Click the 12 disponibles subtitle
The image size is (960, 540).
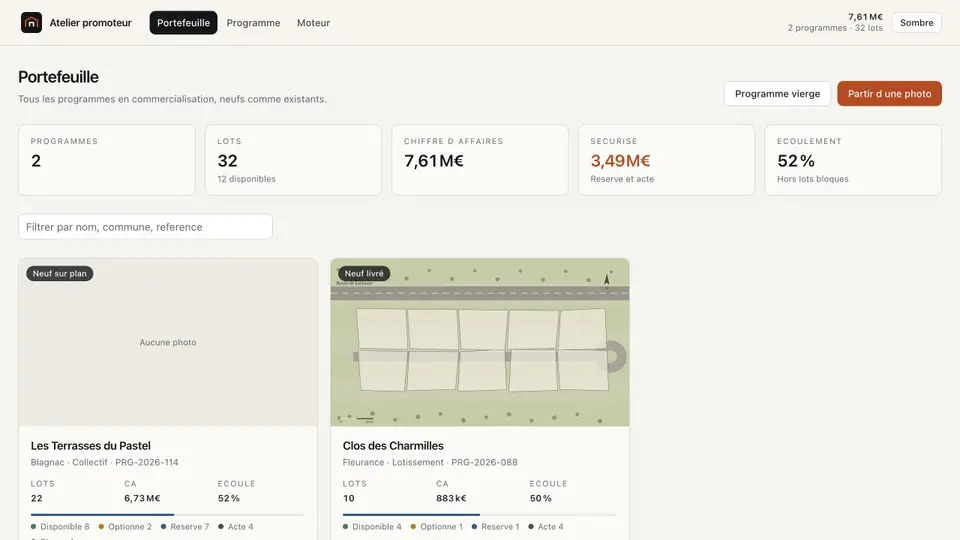coord(246,179)
